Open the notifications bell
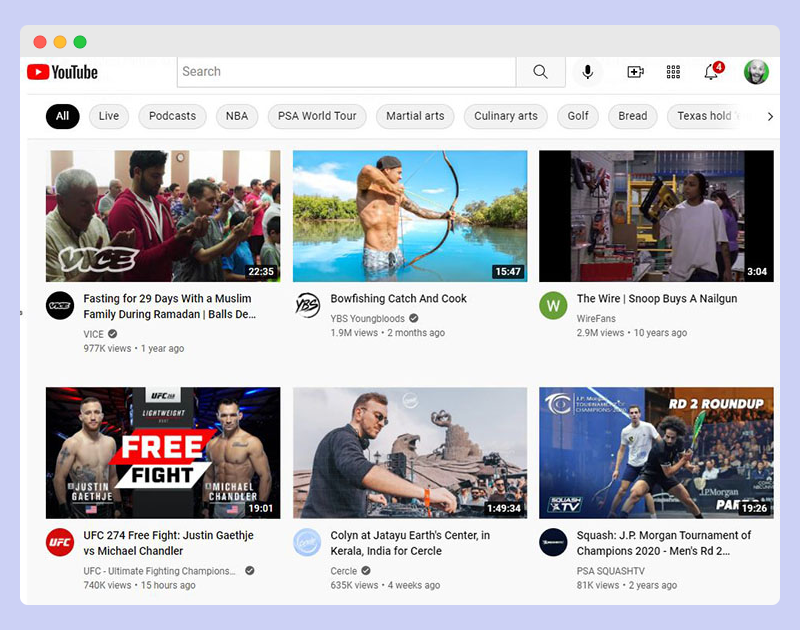800x630 pixels. 712,71
